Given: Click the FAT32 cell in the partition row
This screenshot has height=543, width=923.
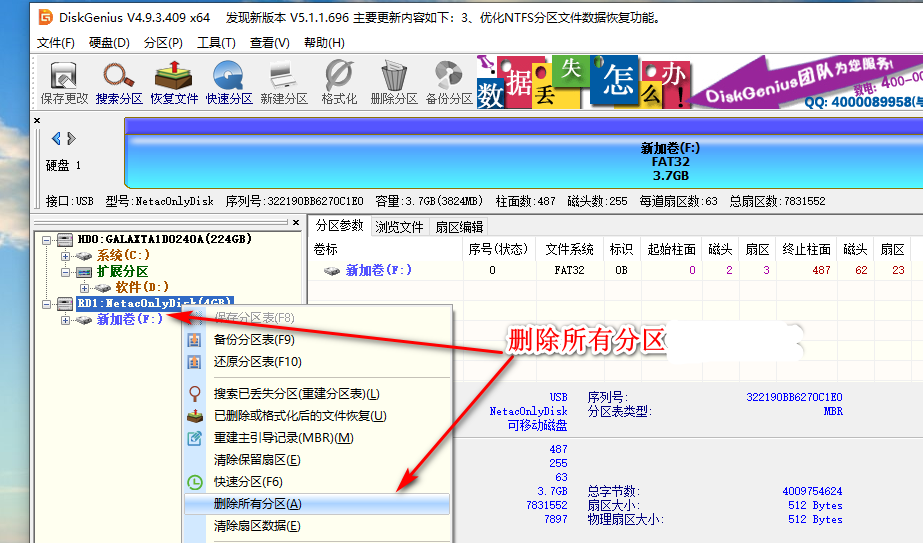Looking at the screenshot, I should tap(569, 270).
